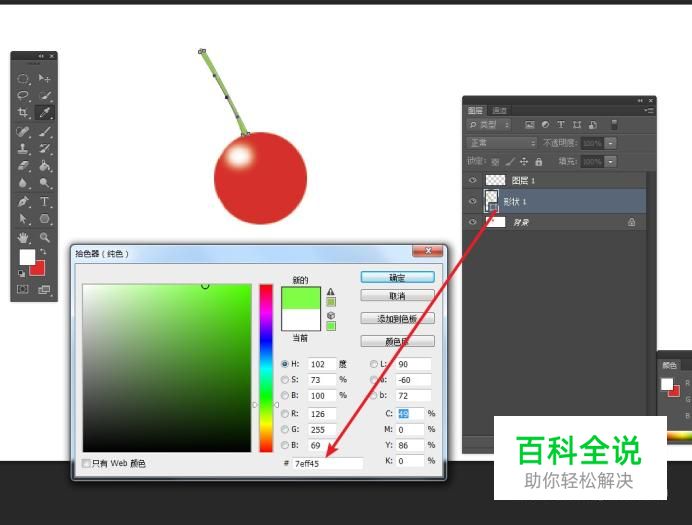The height and width of the screenshot is (525, 692).
Task: Select the Polygon shape tool
Action: (44, 219)
